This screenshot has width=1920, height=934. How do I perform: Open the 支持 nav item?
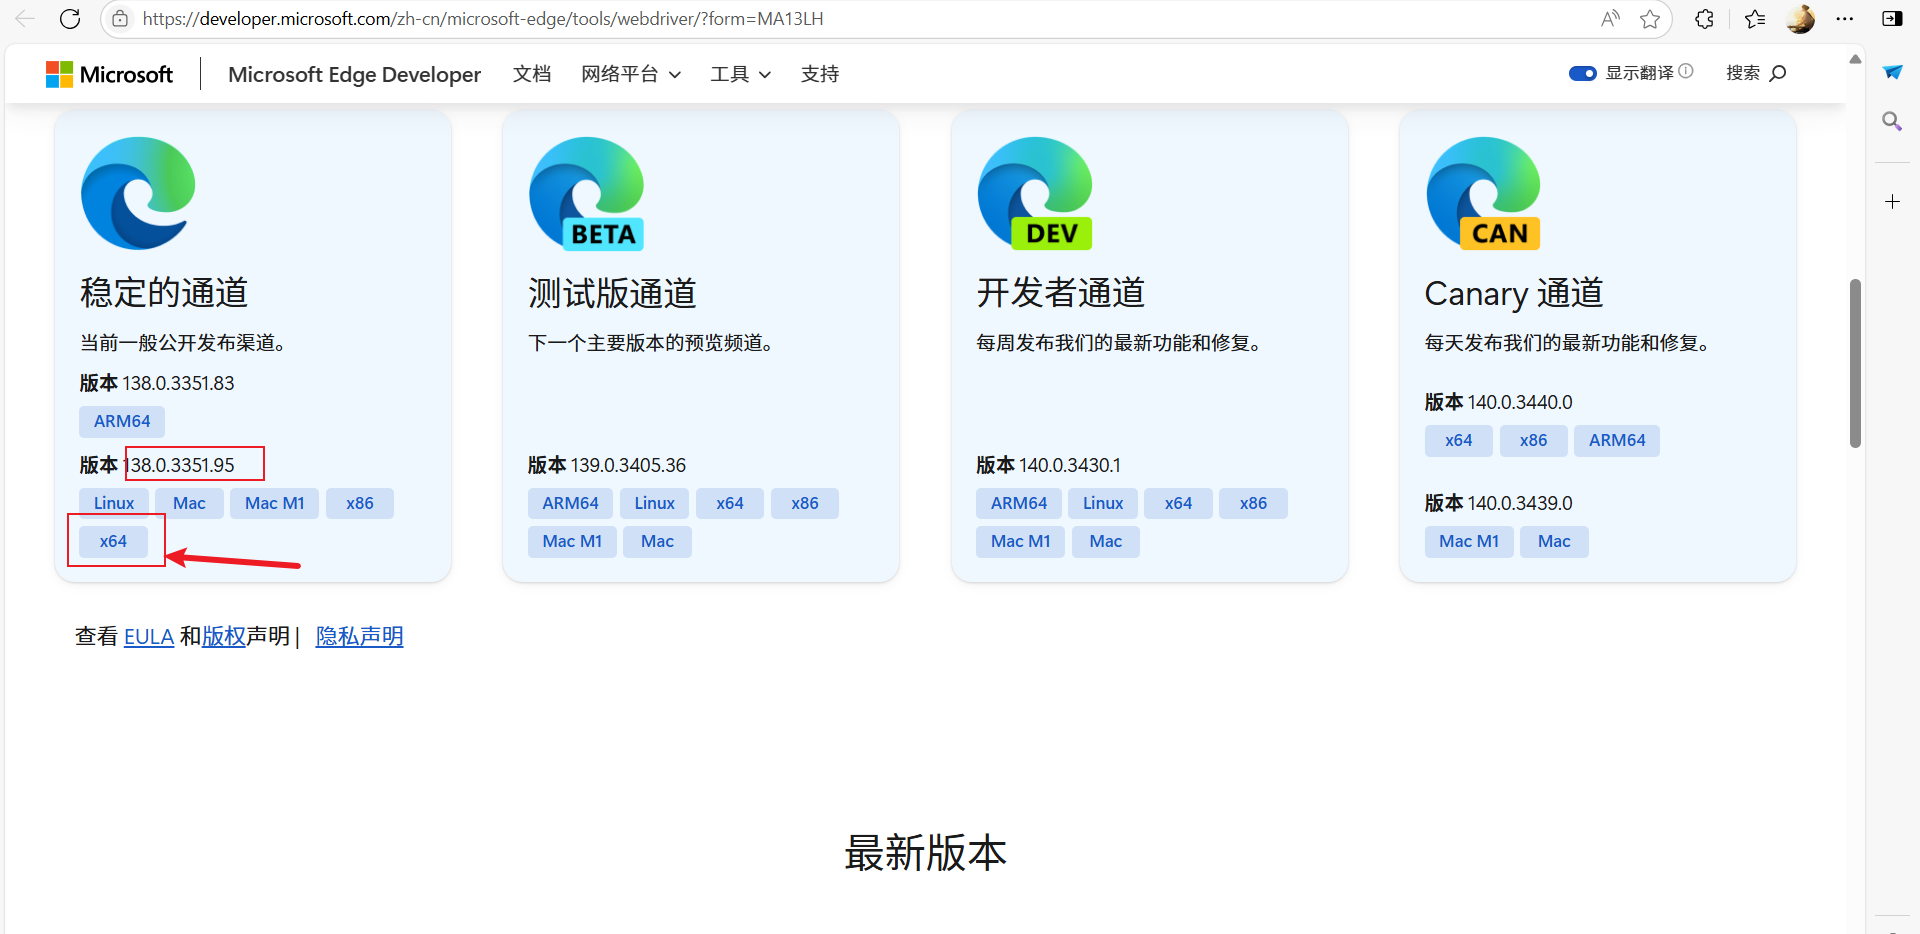tap(820, 74)
